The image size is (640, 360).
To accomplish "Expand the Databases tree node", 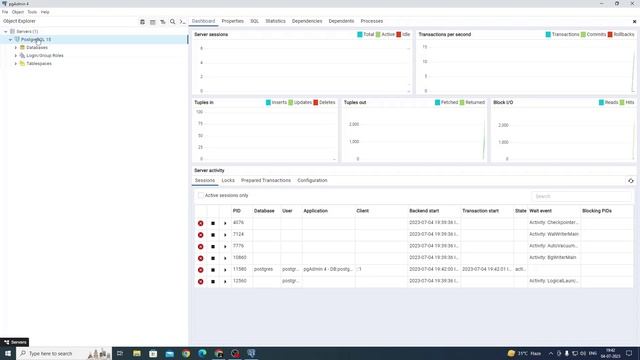I will tap(16, 48).
